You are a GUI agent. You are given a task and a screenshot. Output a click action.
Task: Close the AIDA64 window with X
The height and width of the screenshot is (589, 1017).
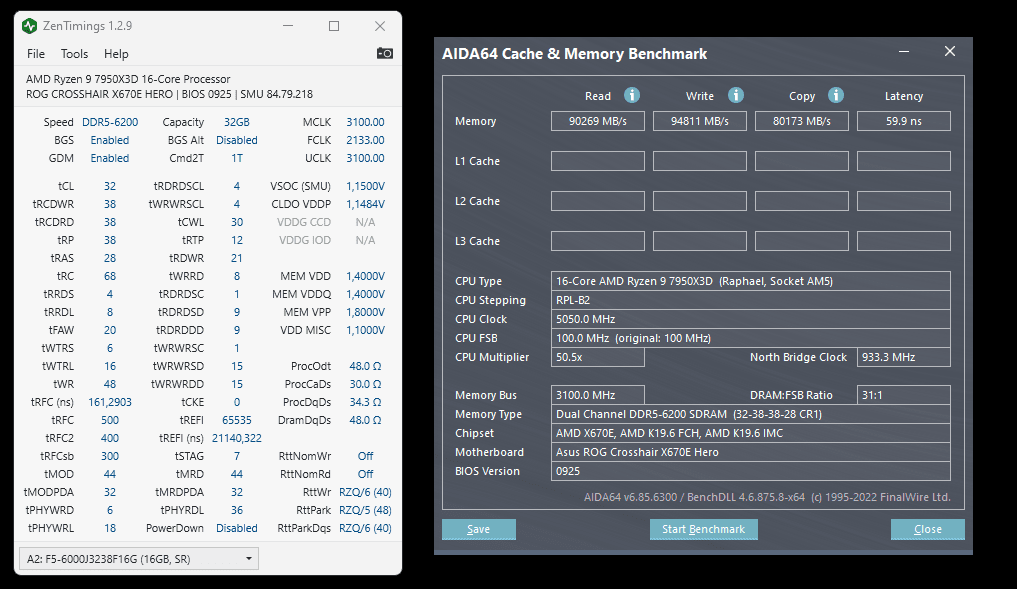point(950,51)
